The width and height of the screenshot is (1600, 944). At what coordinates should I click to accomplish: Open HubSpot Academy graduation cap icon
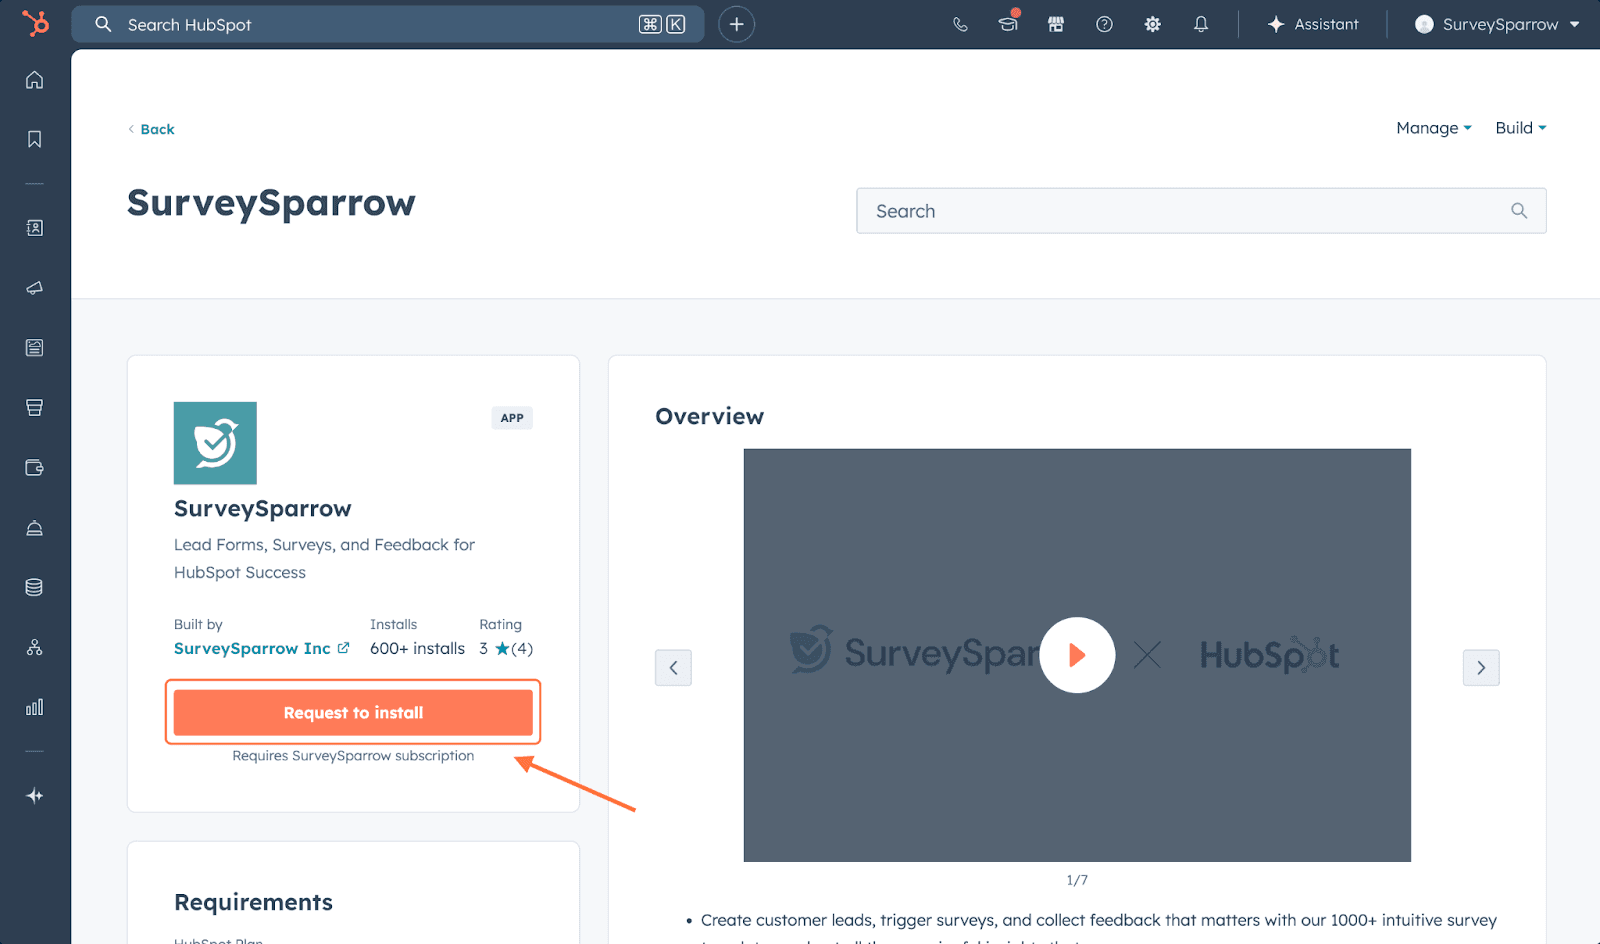[x=1008, y=24]
